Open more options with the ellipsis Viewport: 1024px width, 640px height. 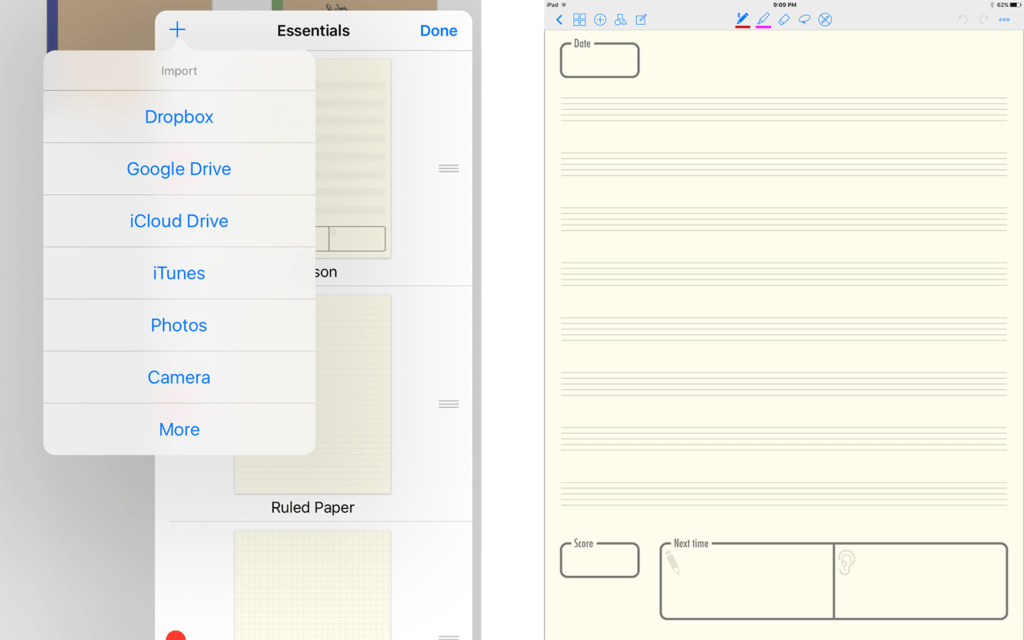tap(1004, 19)
